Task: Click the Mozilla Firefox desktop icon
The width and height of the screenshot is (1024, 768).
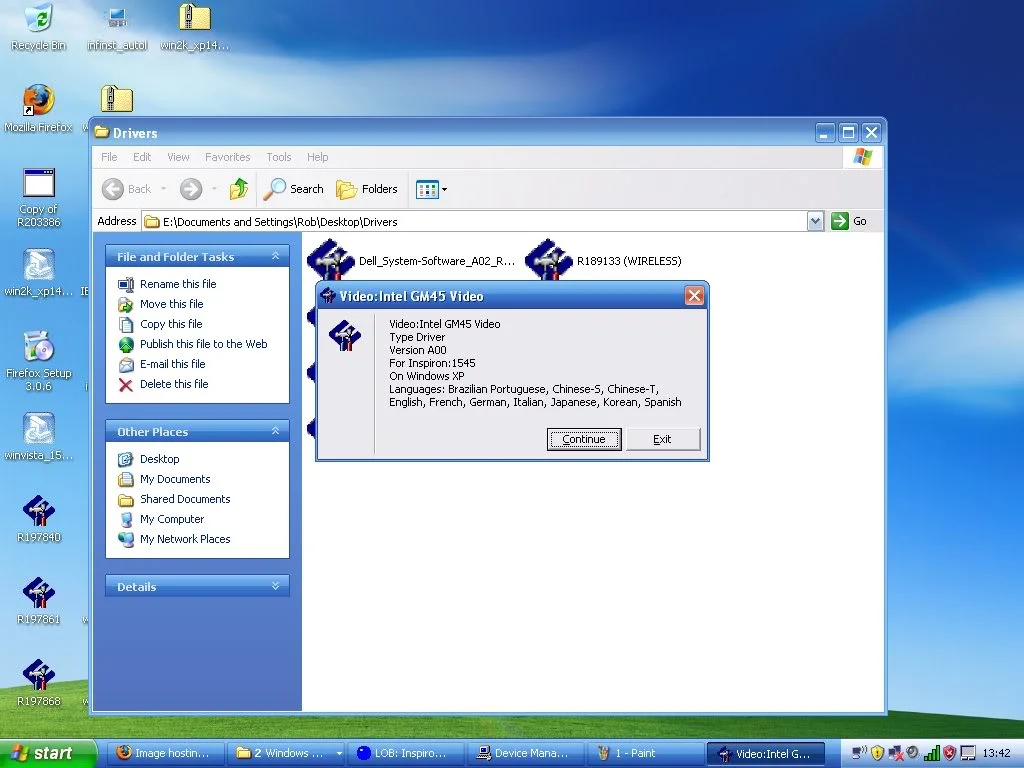Action: coord(39,108)
